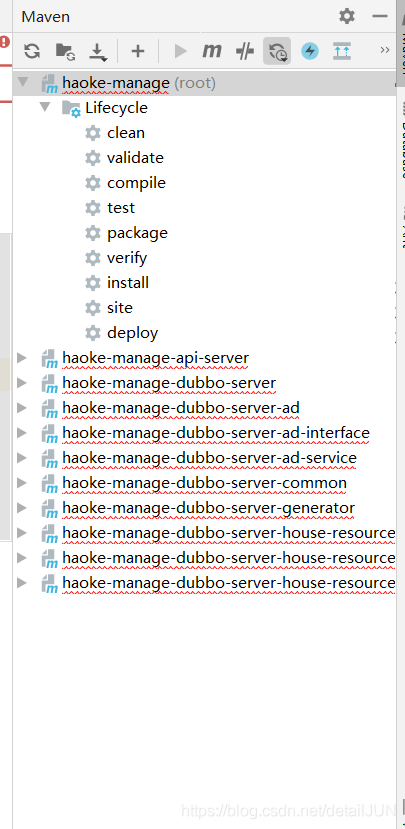Click gear icon beside verify
The image size is (405, 829).
(93, 257)
